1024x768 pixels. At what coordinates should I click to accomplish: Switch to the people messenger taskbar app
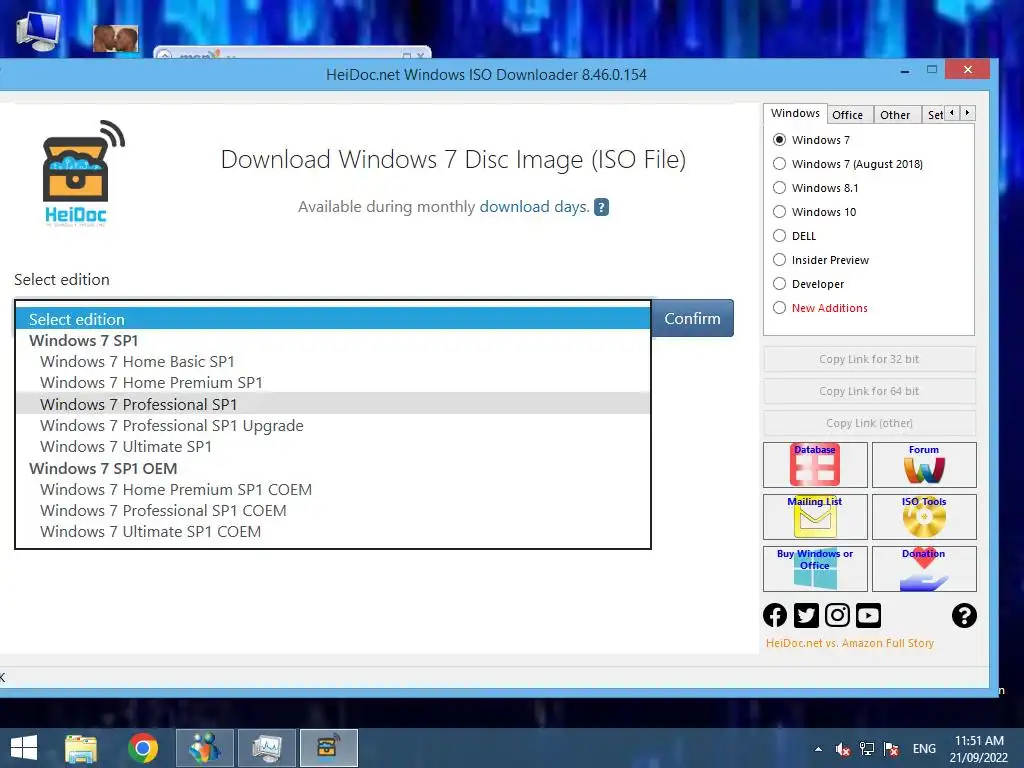click(x=205, y=748)
